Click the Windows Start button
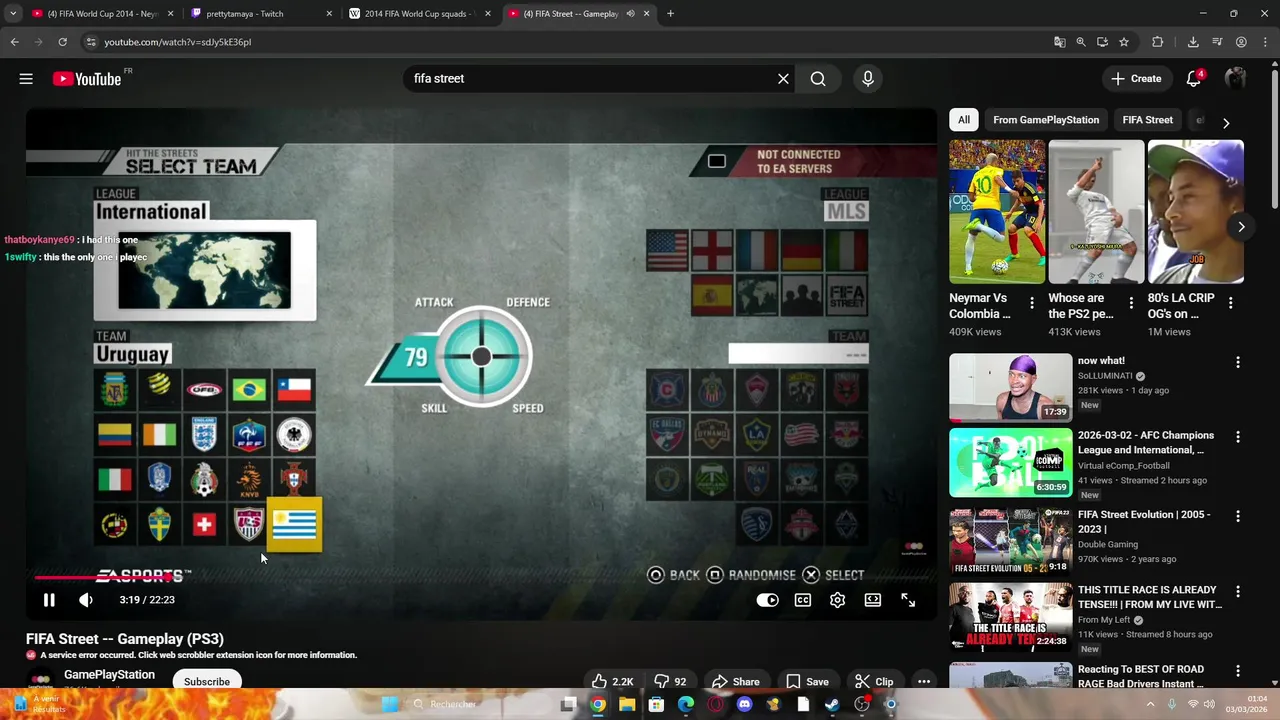1280x720 pixels. [x=390, y=704]
